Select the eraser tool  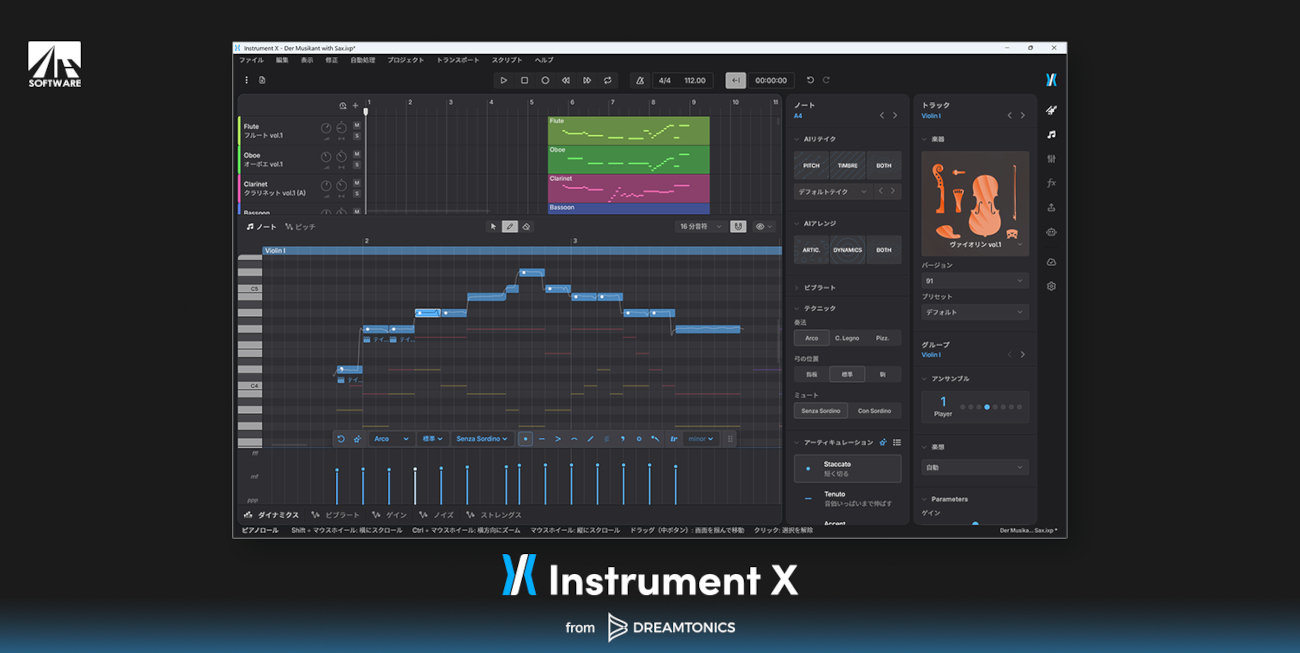pos(527,227)
